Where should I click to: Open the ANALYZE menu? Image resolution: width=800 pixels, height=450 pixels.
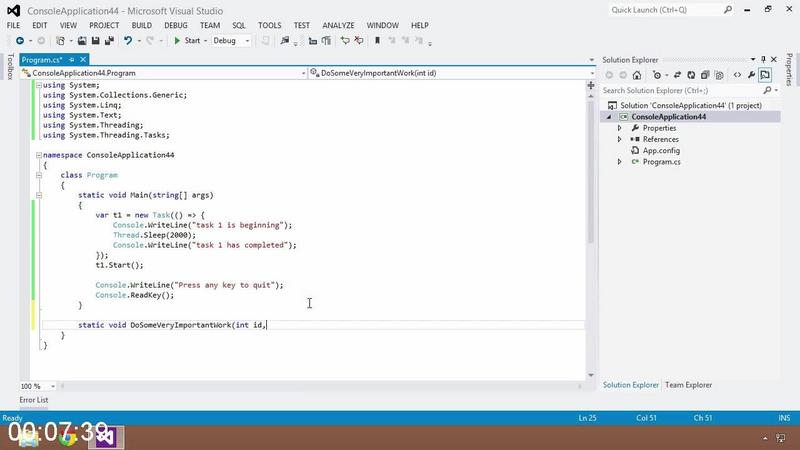point(338,25)
